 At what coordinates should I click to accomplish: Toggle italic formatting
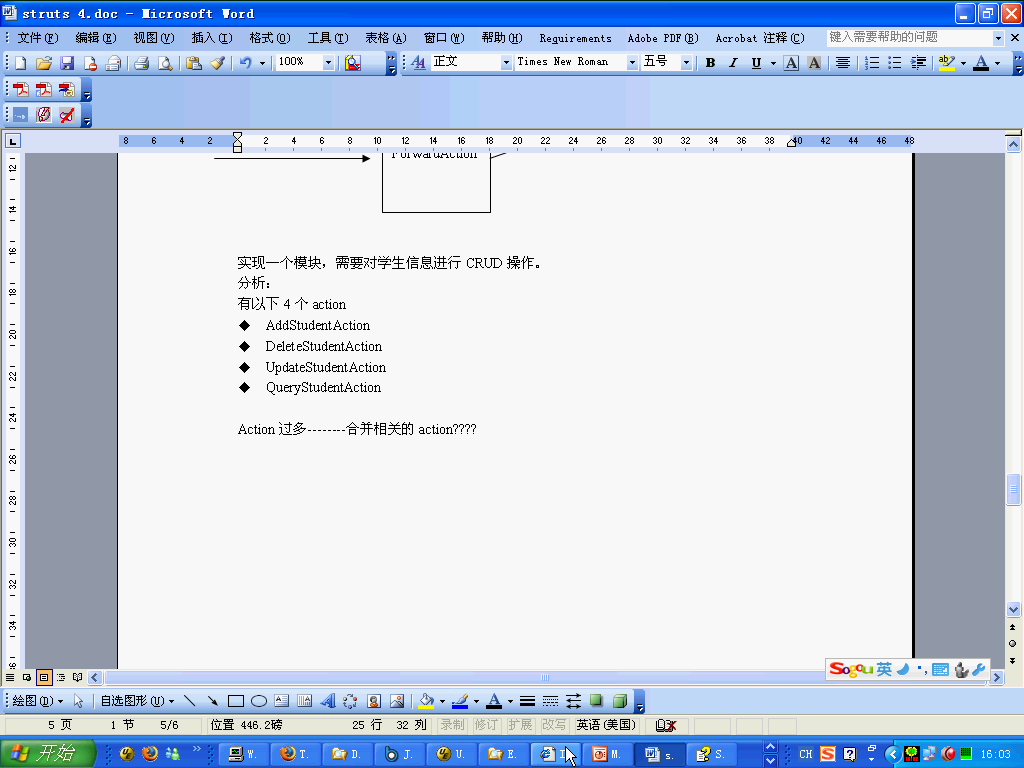733,63
